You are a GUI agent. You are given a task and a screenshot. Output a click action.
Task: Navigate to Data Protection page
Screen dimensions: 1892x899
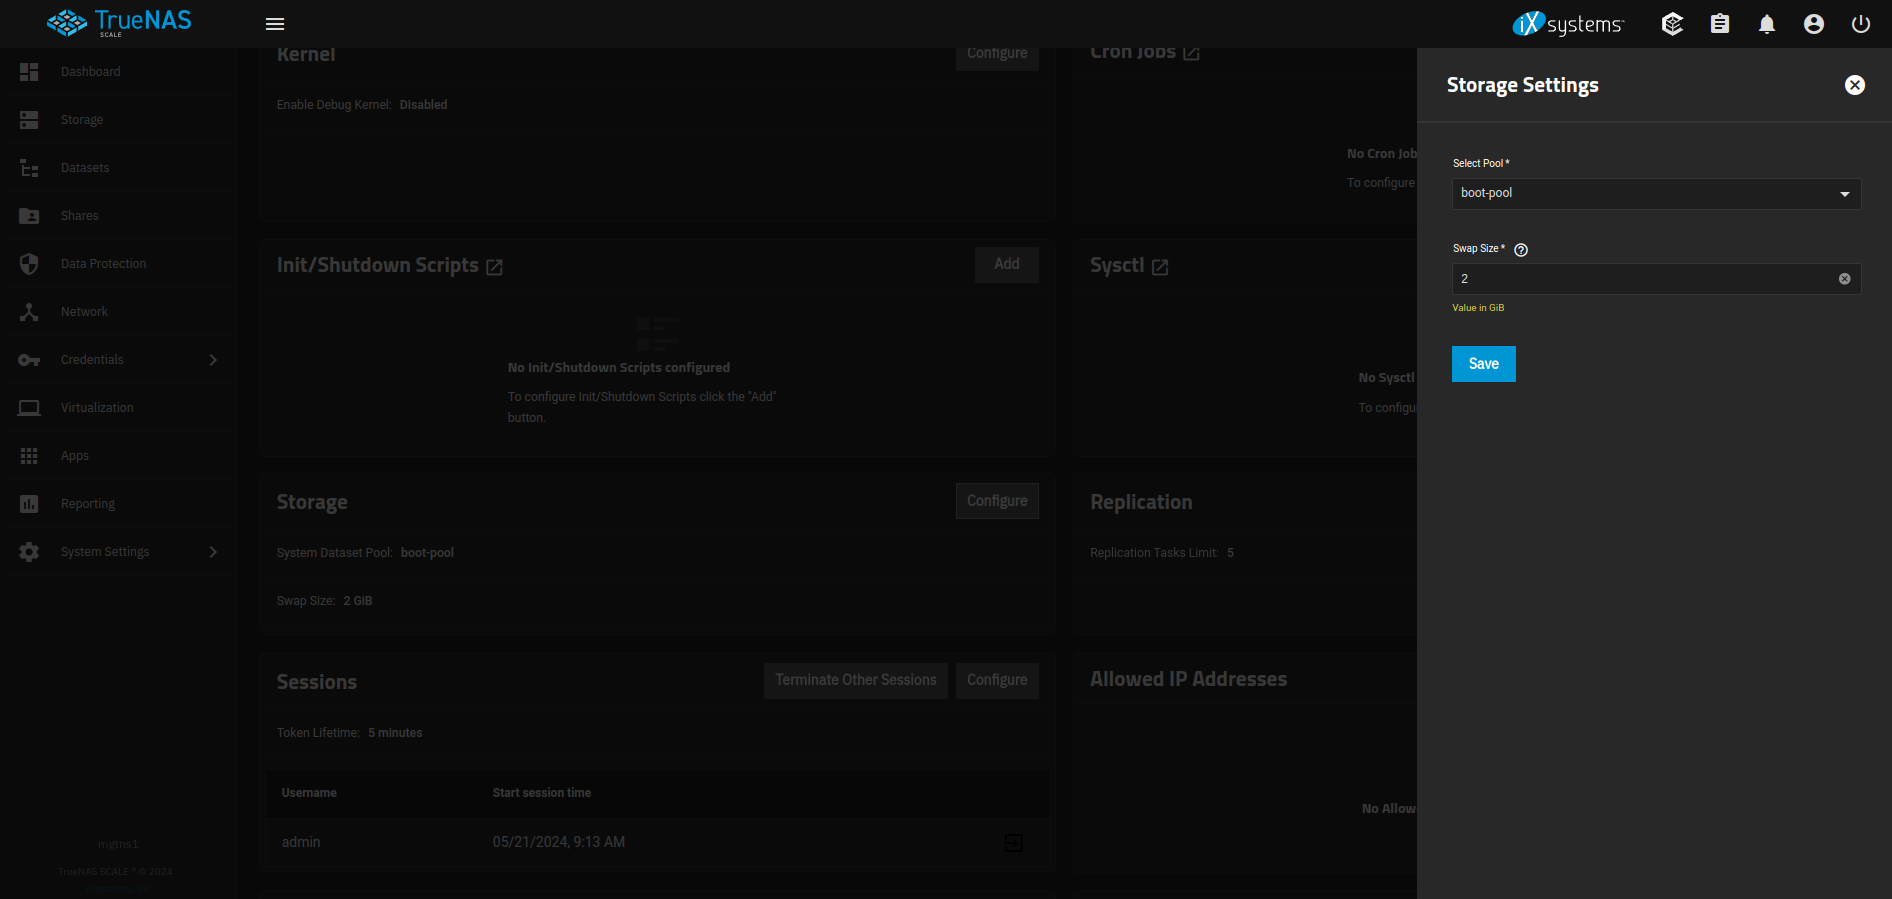(x=103, y=264)
